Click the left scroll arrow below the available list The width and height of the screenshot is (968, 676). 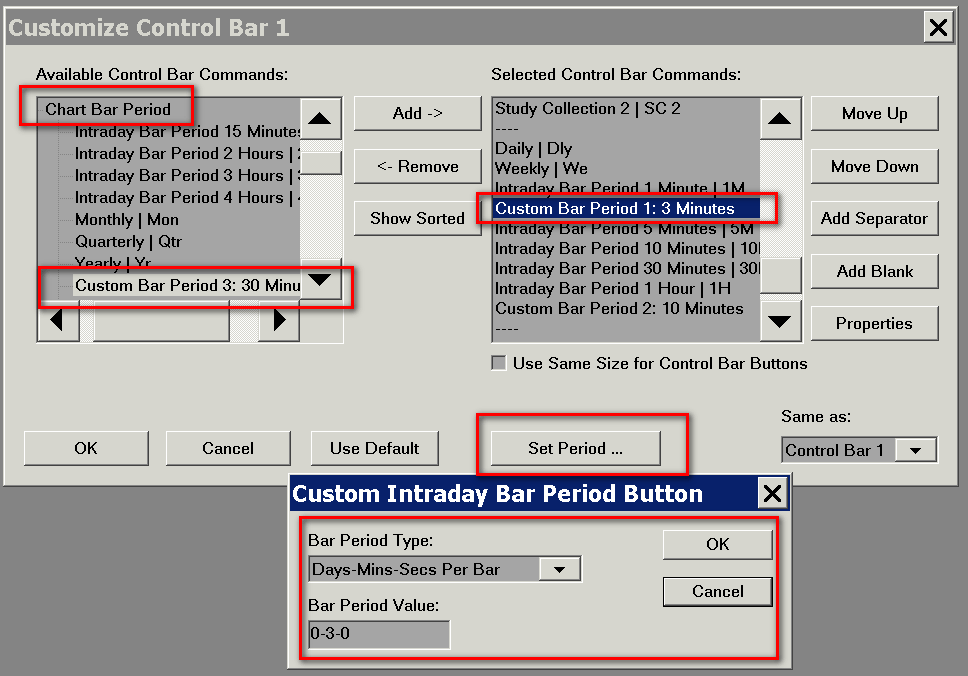[x=58, y=323]
